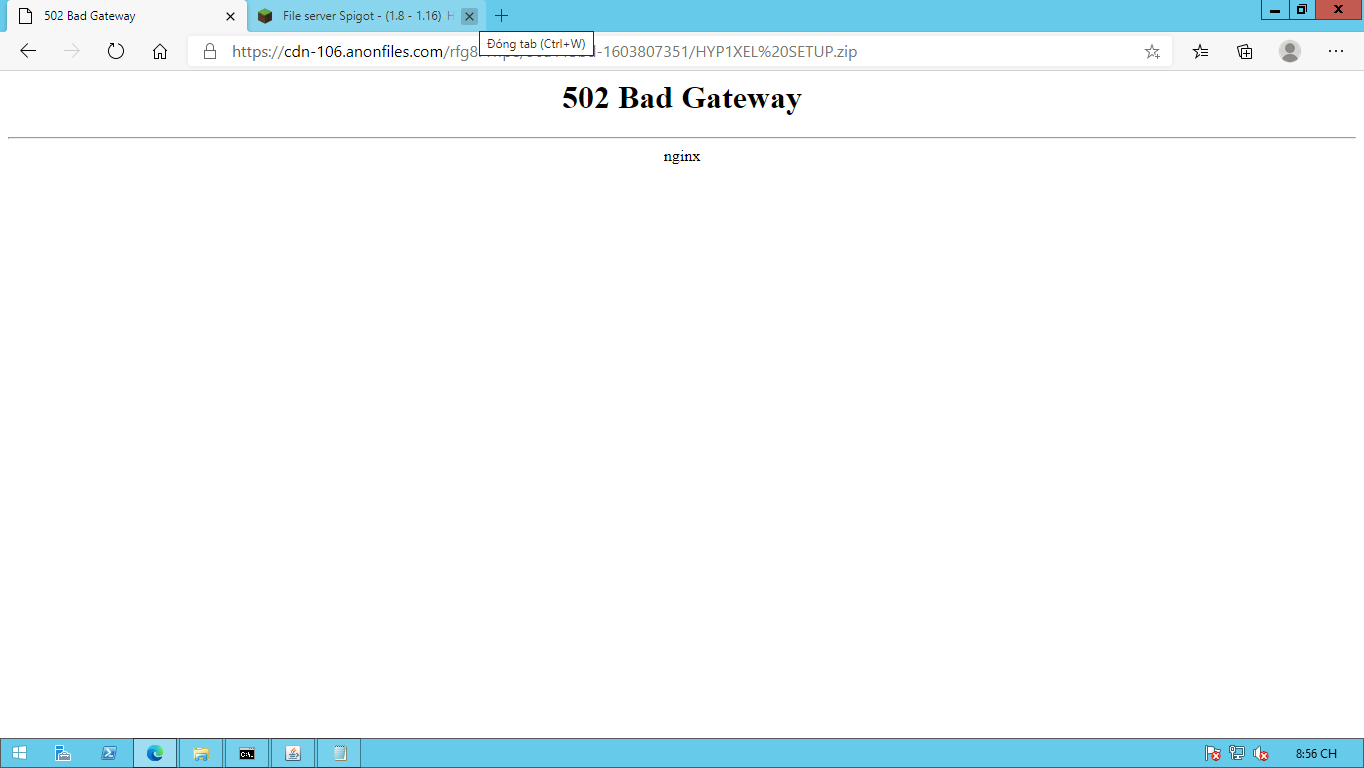Launch Windows PowerShell from the taskbar
Viewport: 1364px width, 768px height.
pyautogui.click(x=109, y=753)
